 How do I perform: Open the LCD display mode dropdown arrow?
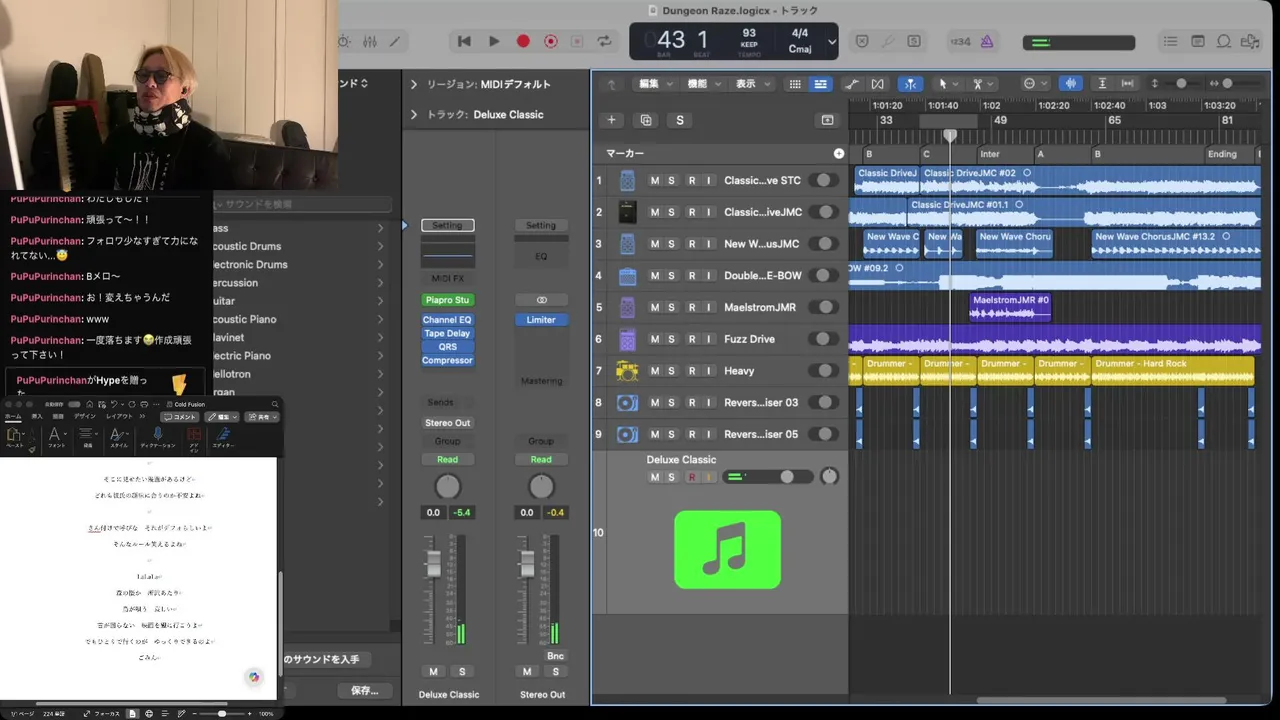tap(832, 42)
